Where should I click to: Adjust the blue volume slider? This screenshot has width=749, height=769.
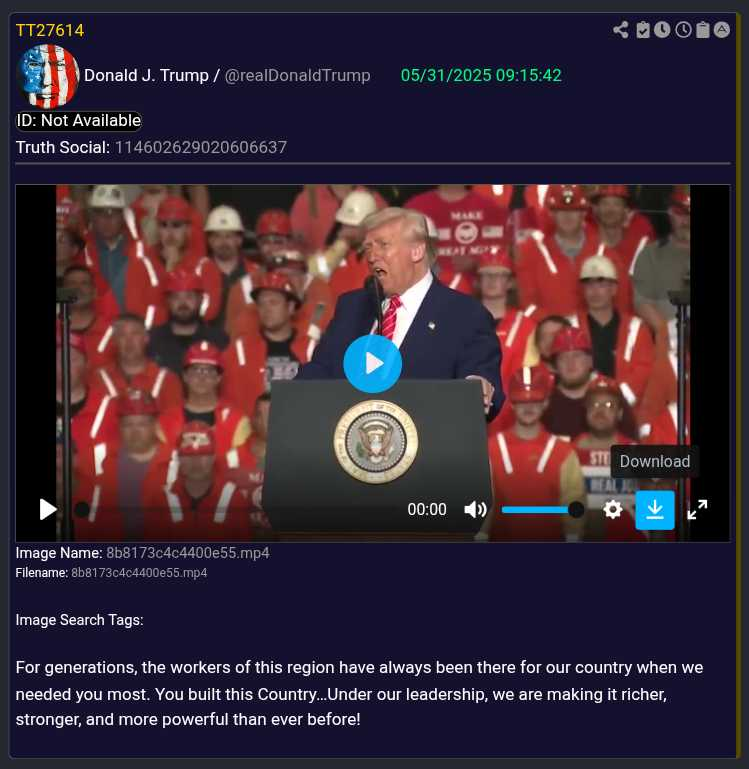click(542, 510)
